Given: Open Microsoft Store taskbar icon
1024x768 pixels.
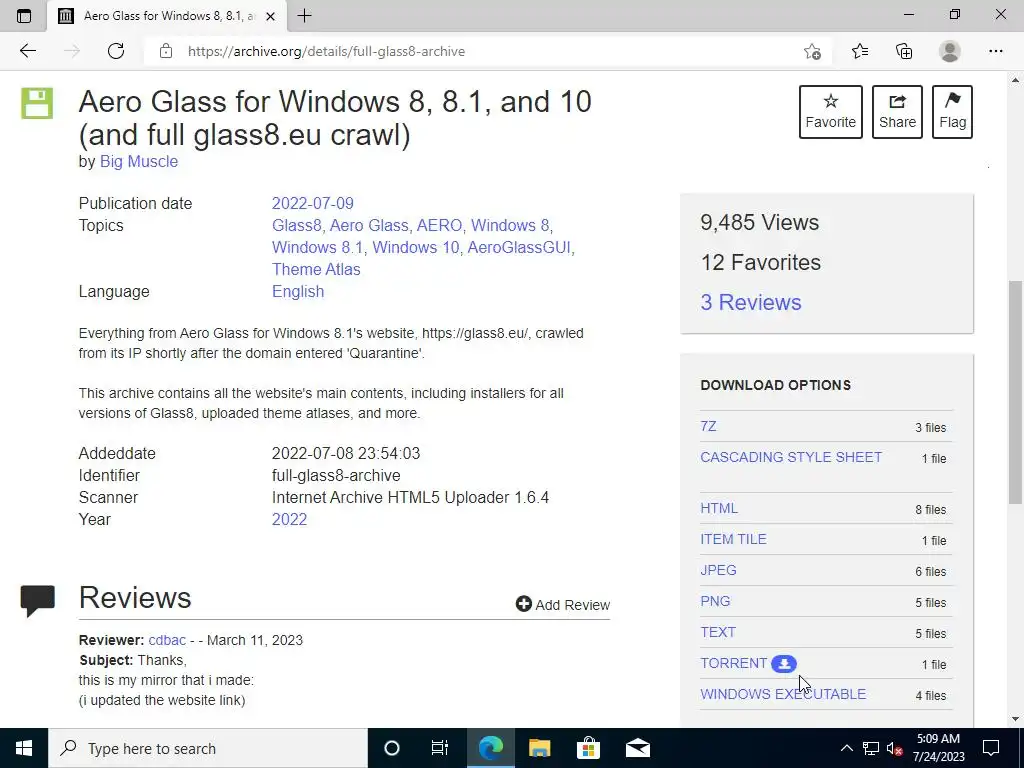Looking at the screenshot, I should pos(588,748).
